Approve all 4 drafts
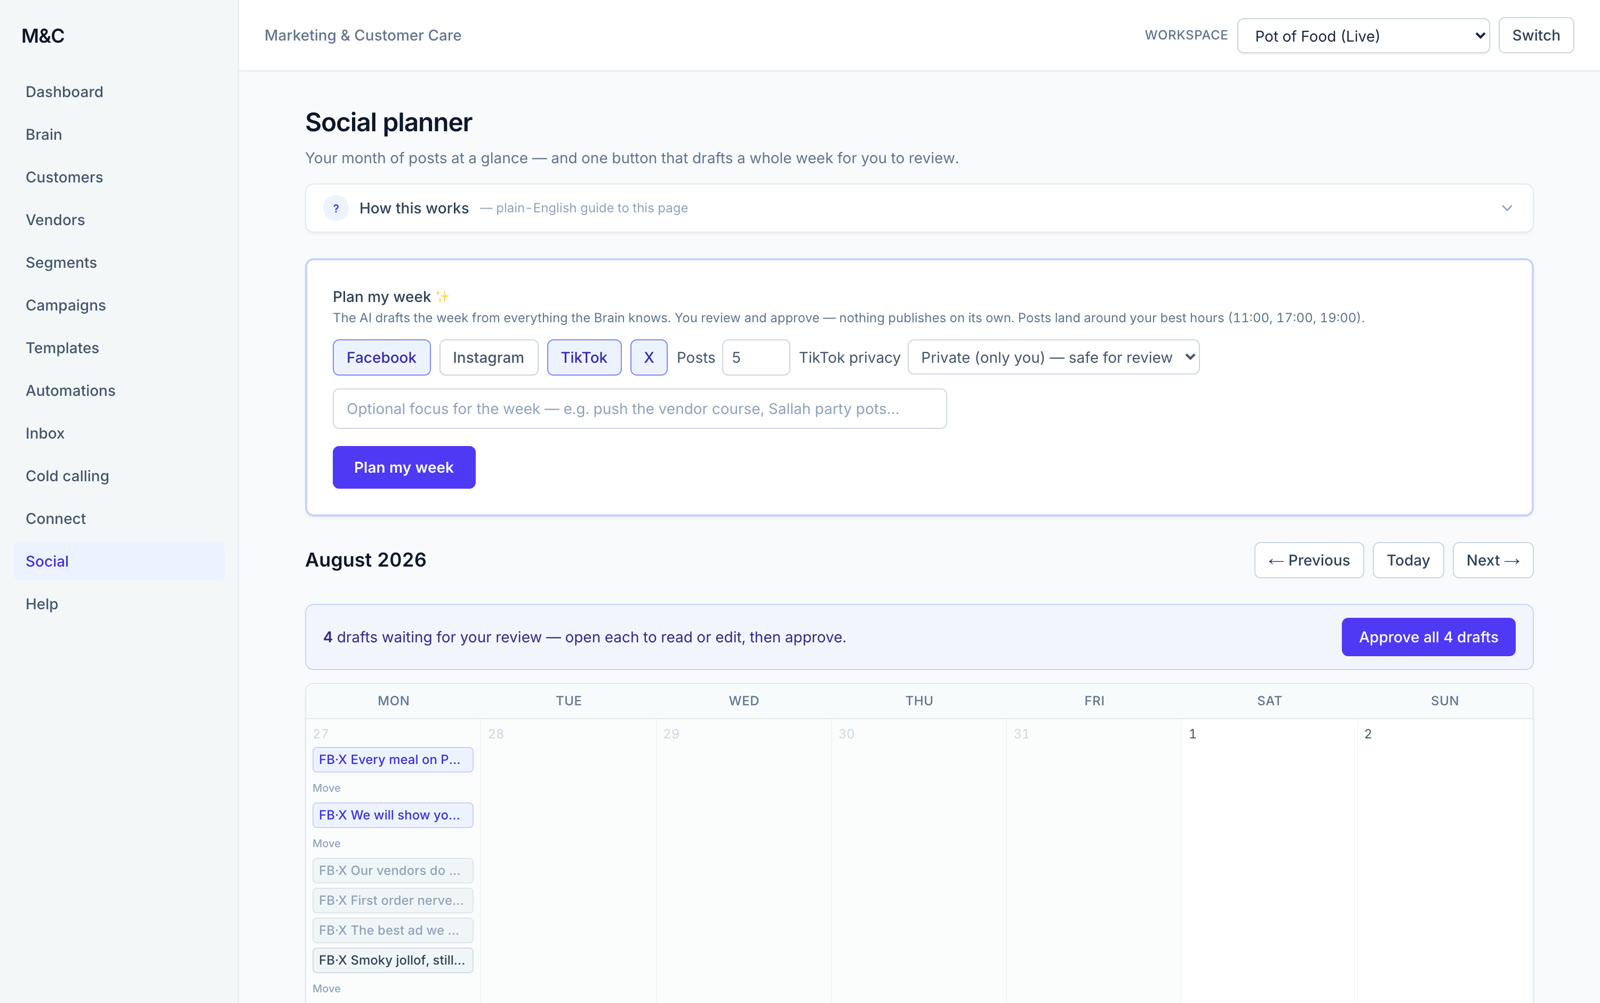The image size is (1600, 1003). click(x=1428, y=637)
